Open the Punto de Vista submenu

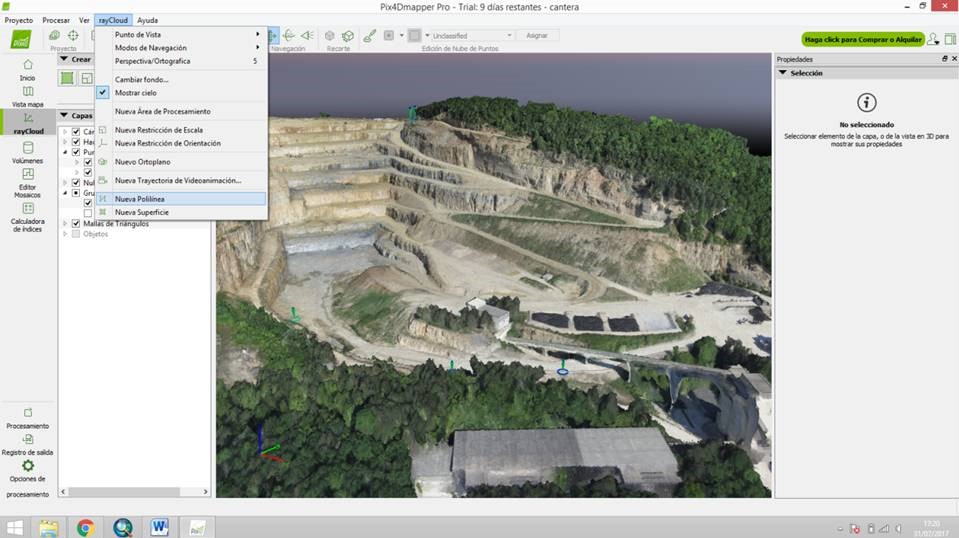point(182,34)
